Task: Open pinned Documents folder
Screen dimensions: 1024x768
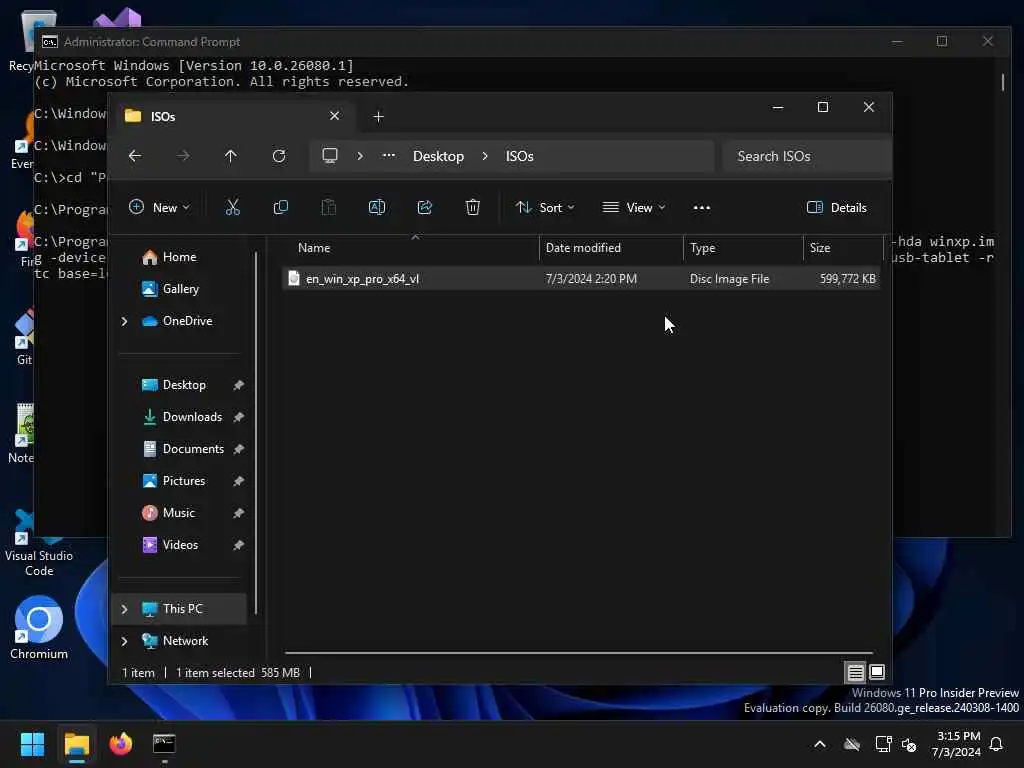Action: [x=193, y=449]
